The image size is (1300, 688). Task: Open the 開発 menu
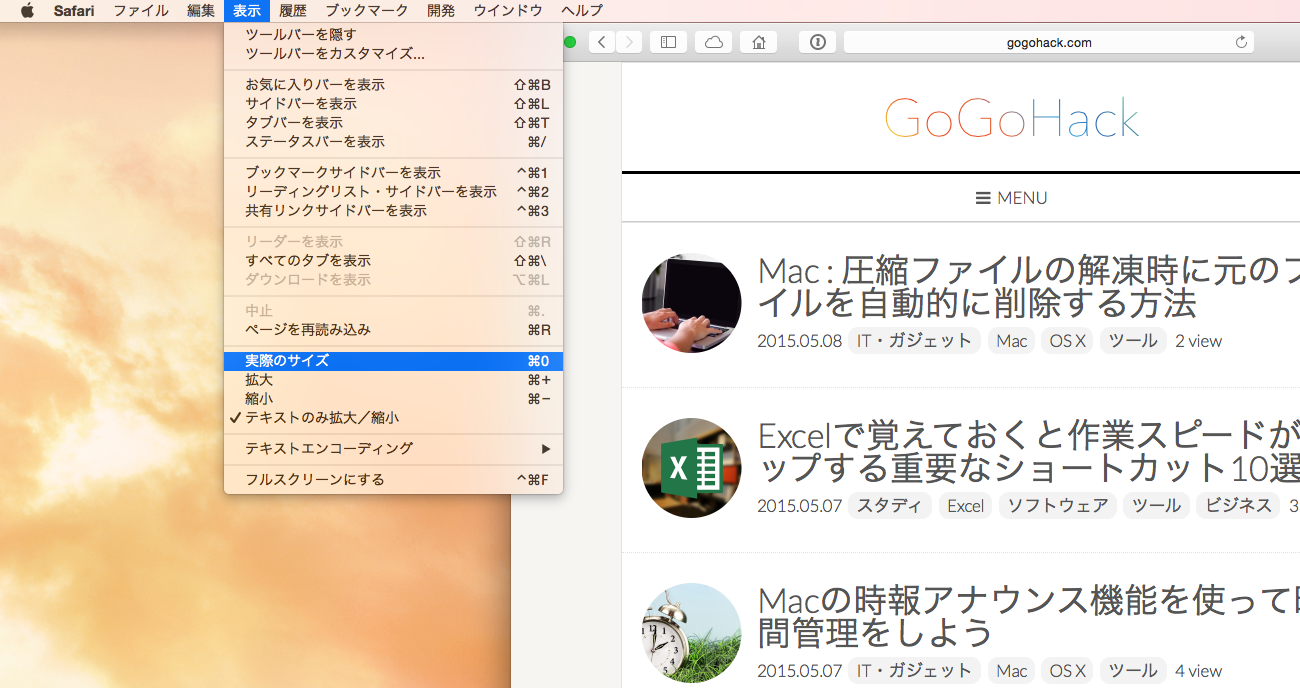(441, 11)
